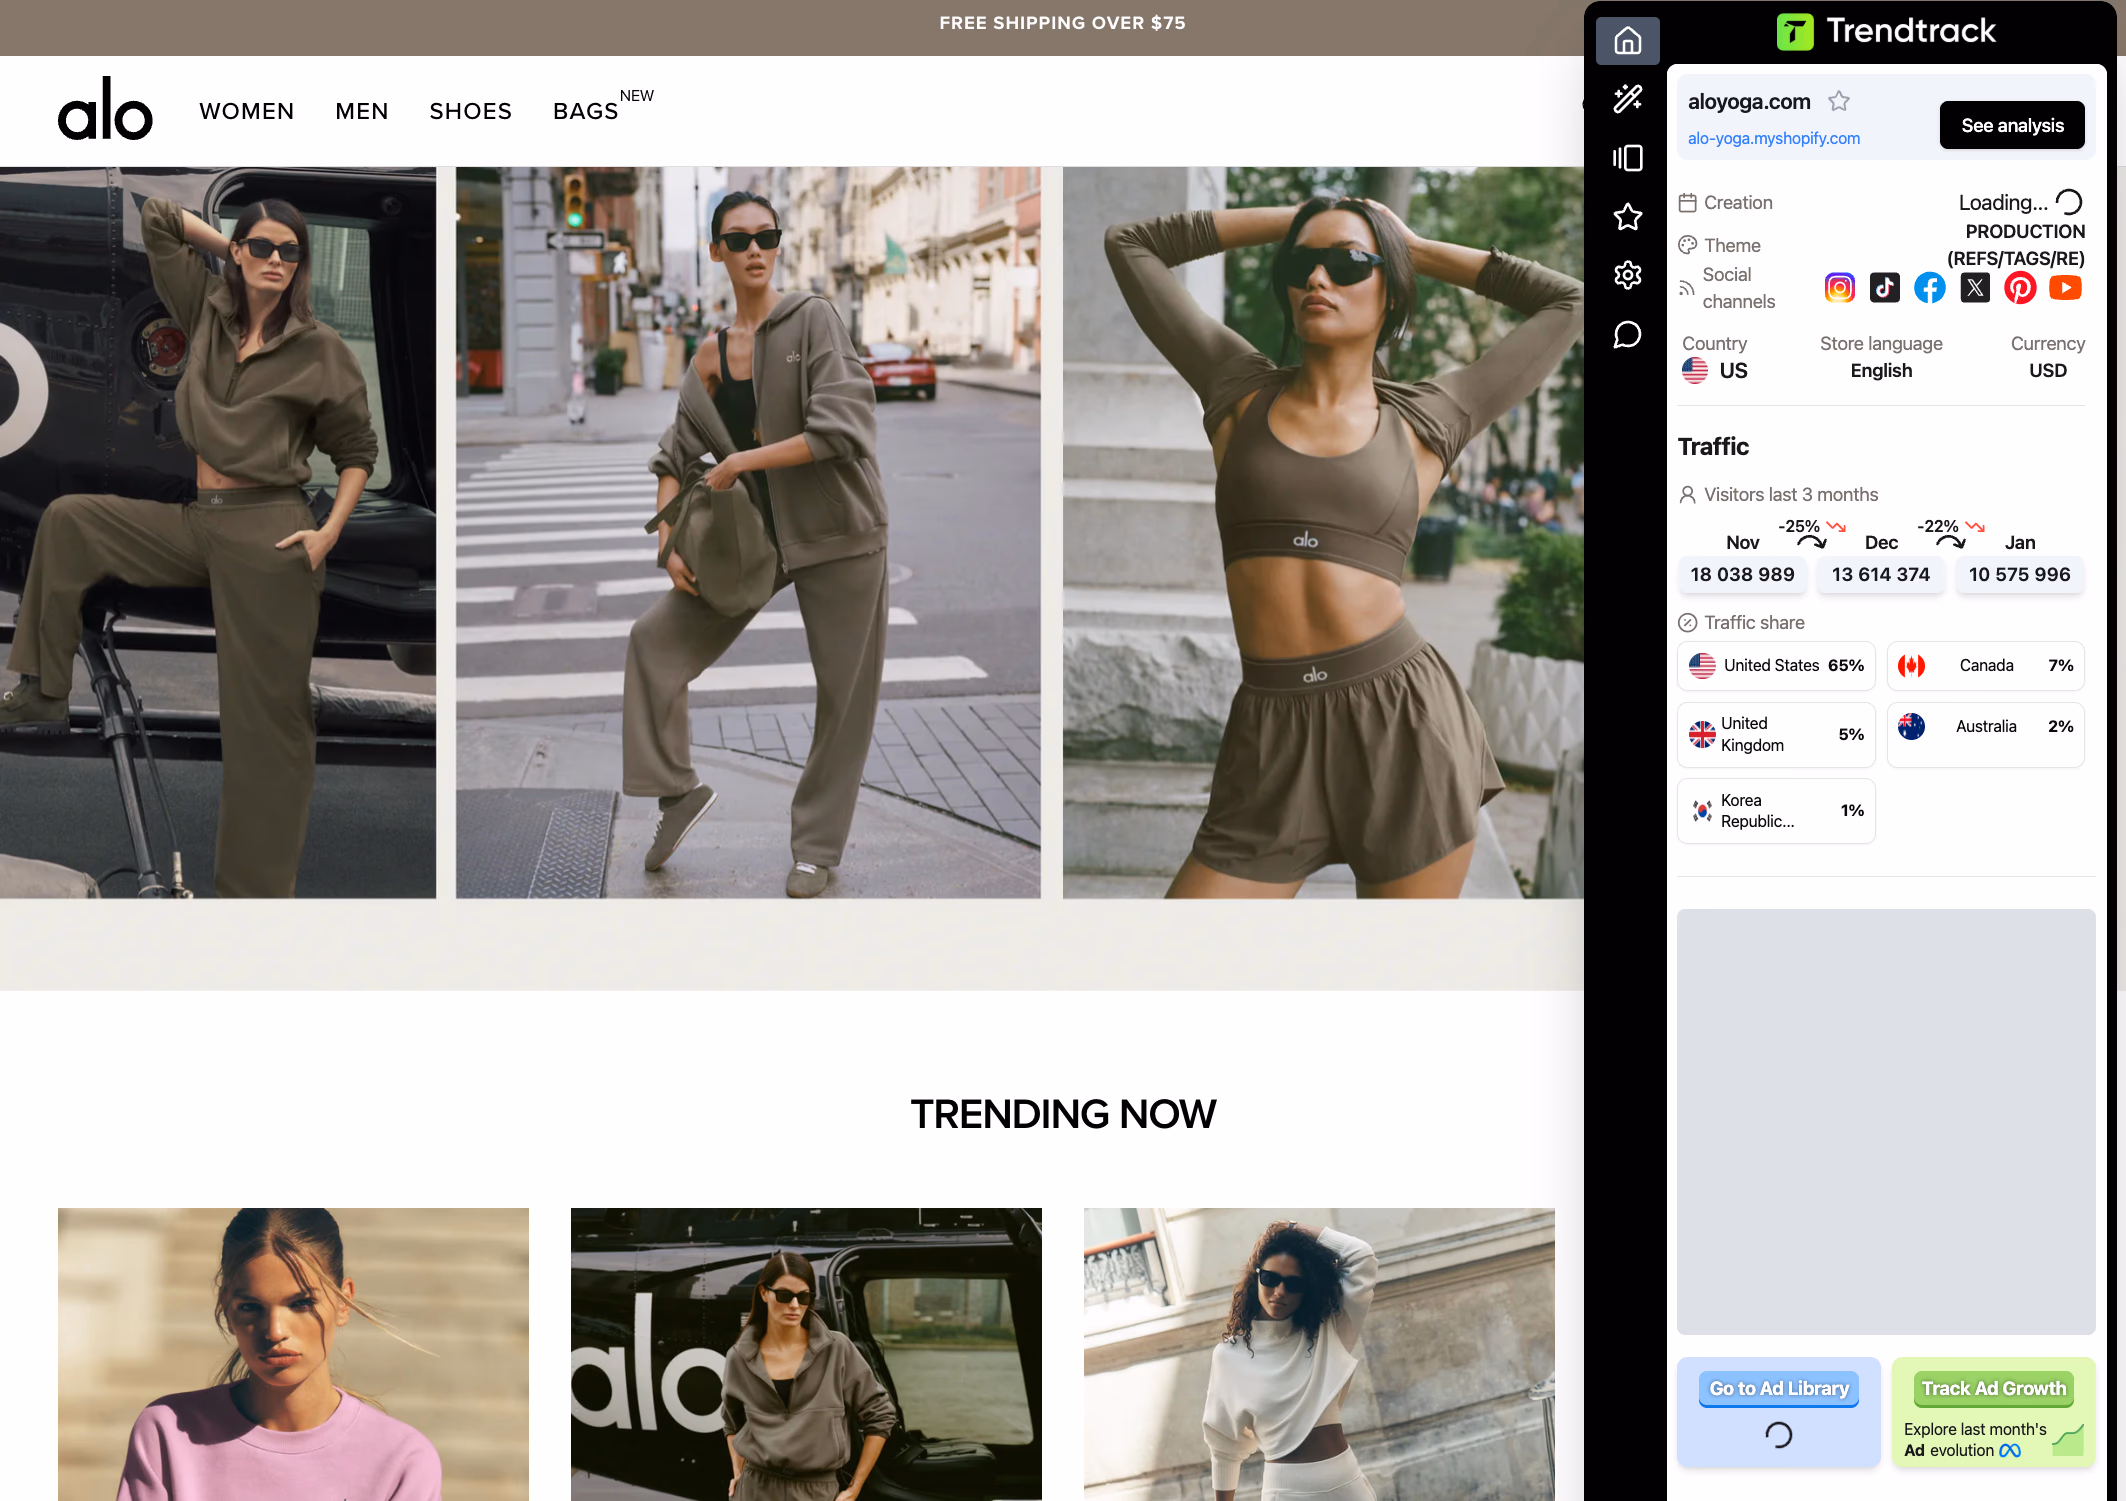Click January visitors value 10 575 996
Screen dimensions: 2126x1501
click(2019, 574)
